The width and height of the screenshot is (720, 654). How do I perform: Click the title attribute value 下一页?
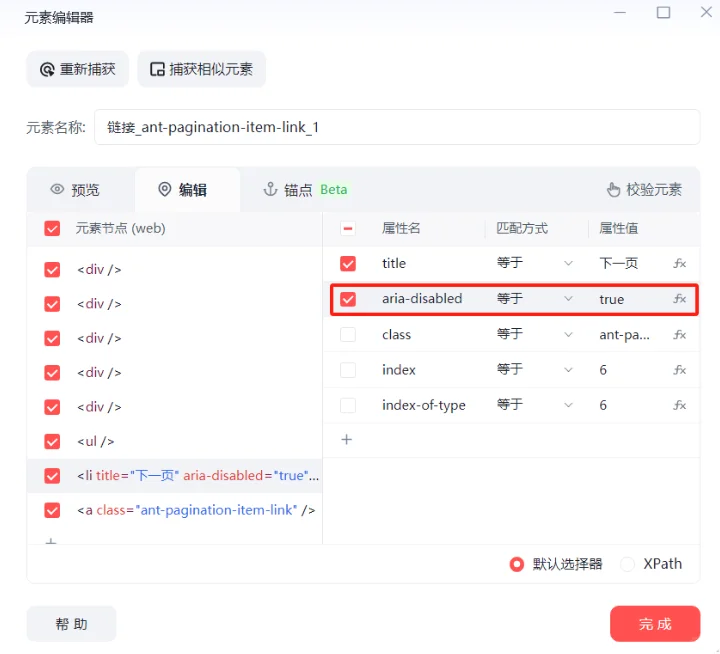pyautogui.click(x=619, y=264)
